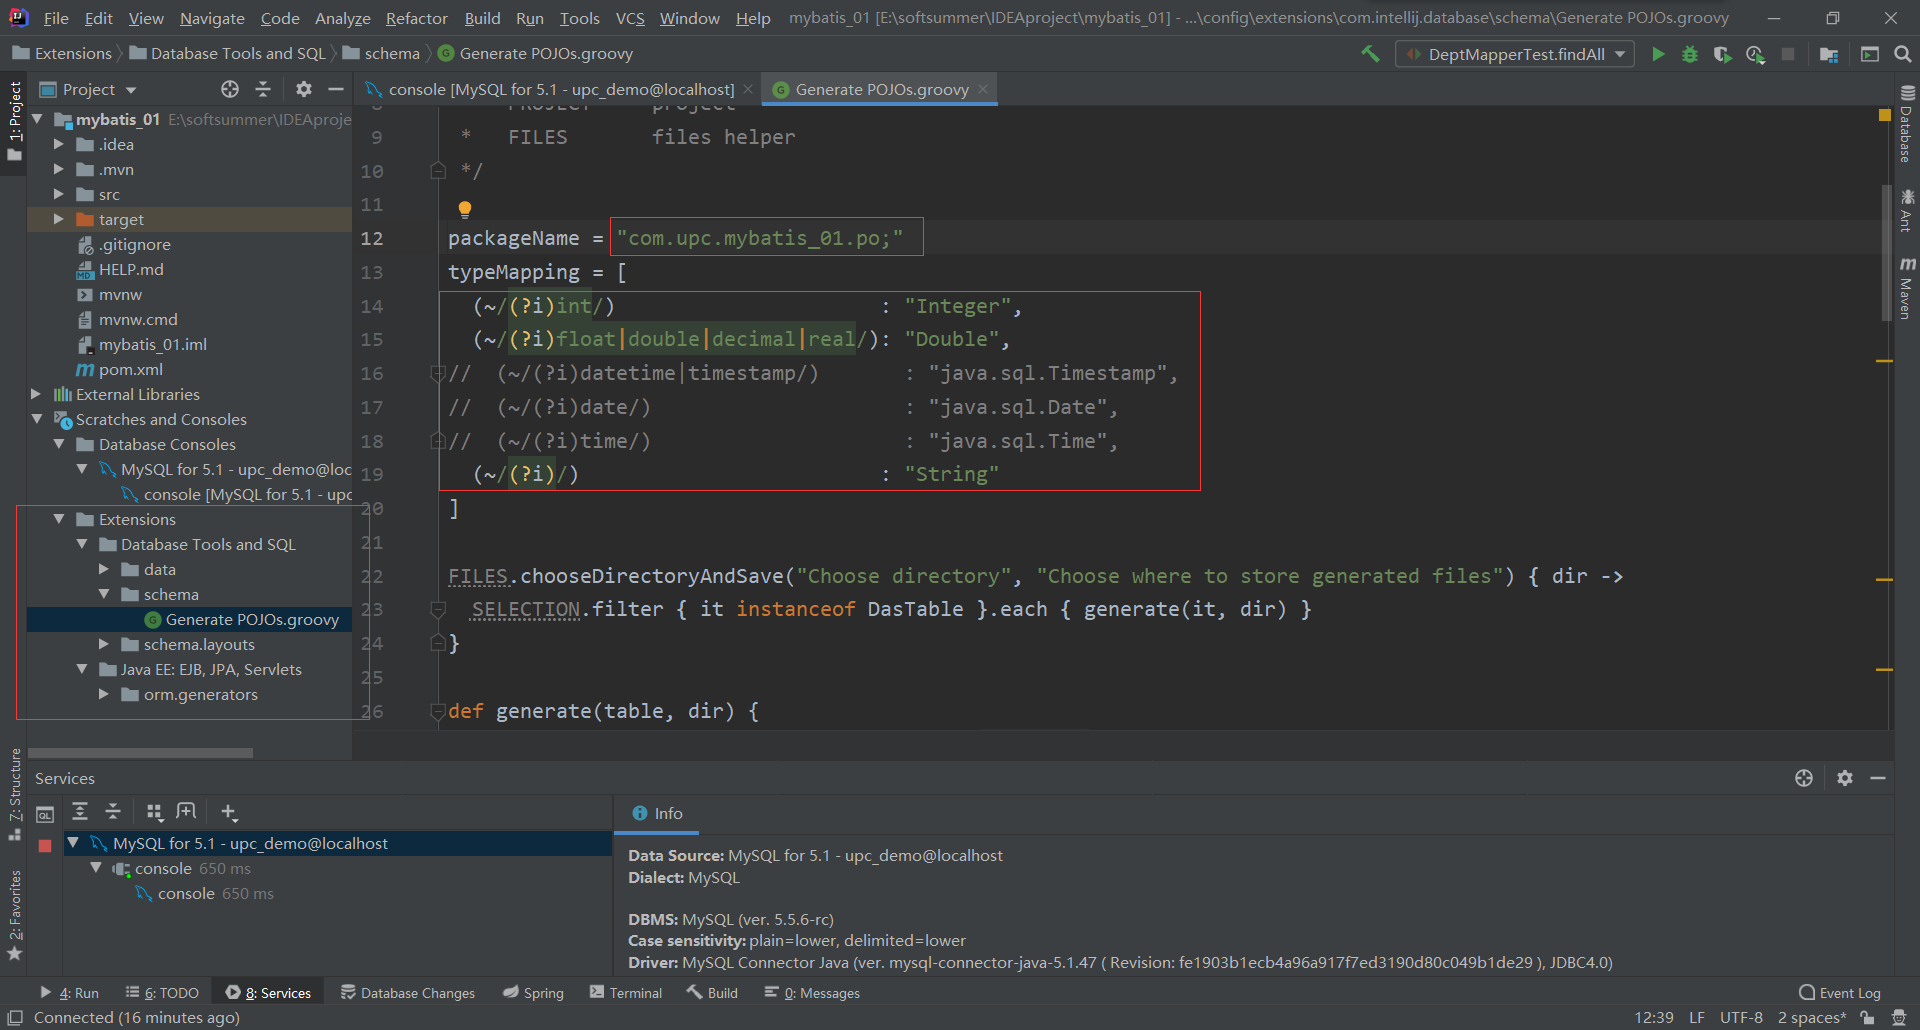Screen dimensions: 1920x1030
Task: Run the DeptMapperTest.findAll configuration
Action: pos(1659,54)
